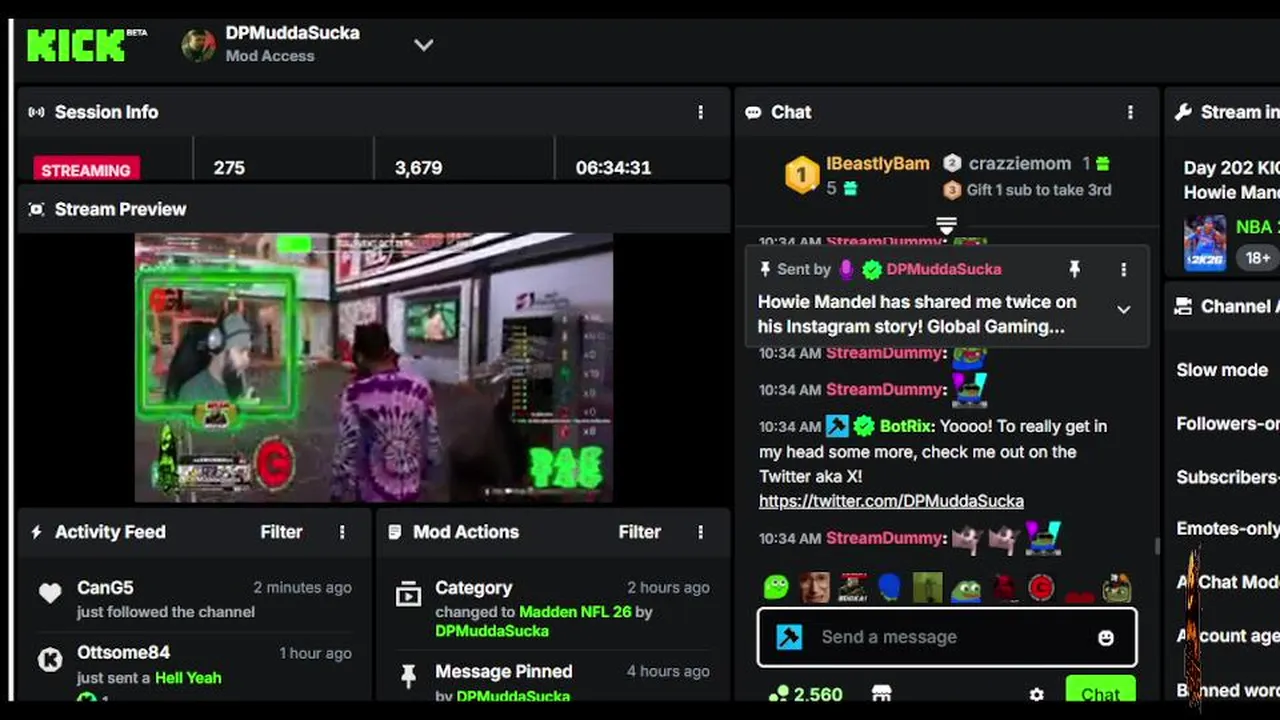Open the twitter.com/DPMuddaSucka link
The image size is (1280, 720).
(x=891, y=501)
